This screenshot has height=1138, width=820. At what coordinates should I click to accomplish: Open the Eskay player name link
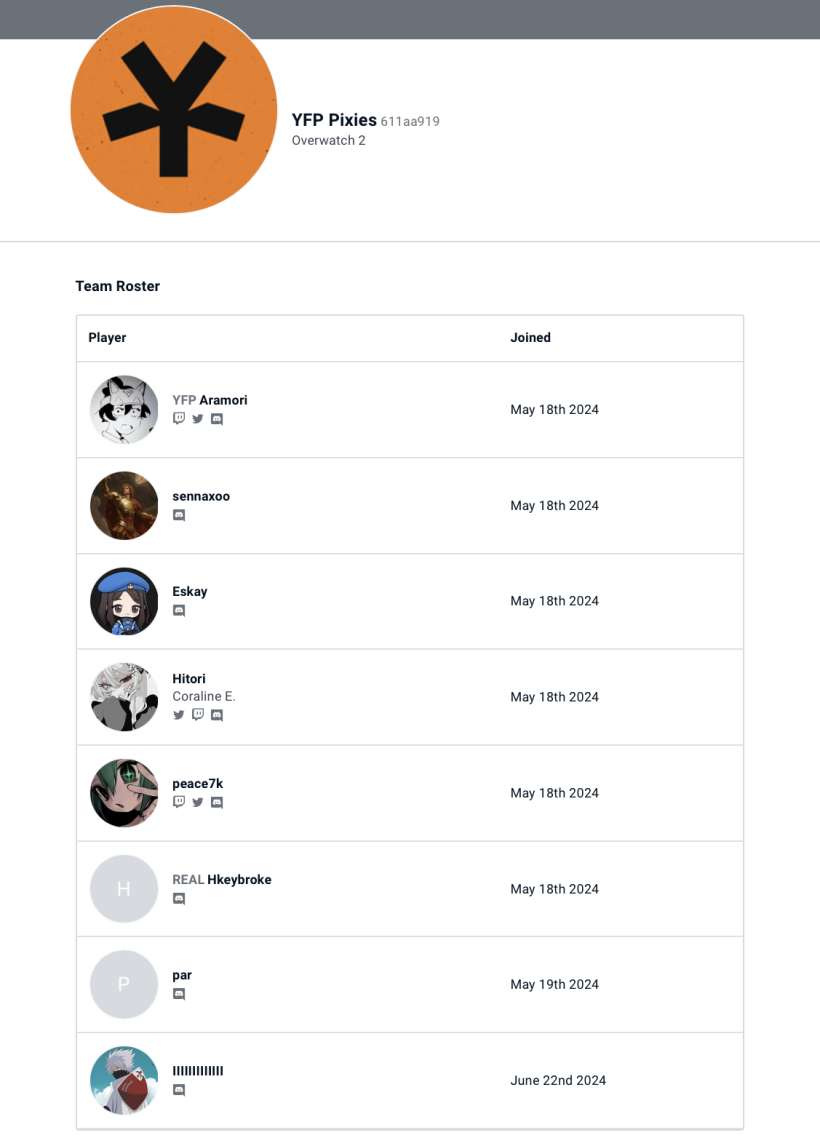coord(189,591)
